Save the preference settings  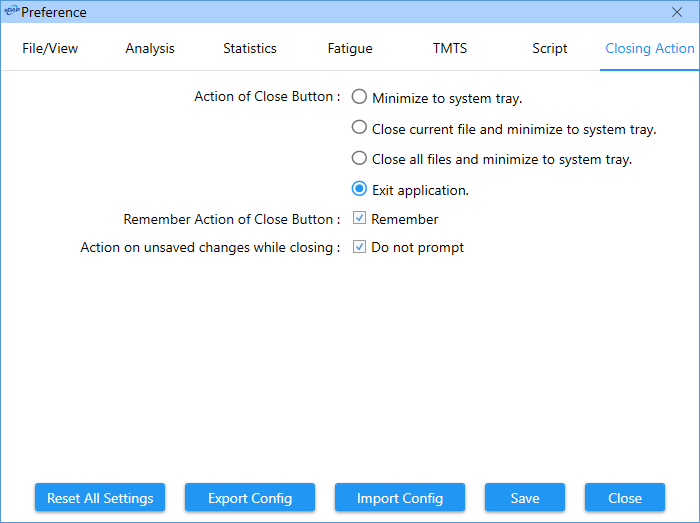tap(525, 498)
